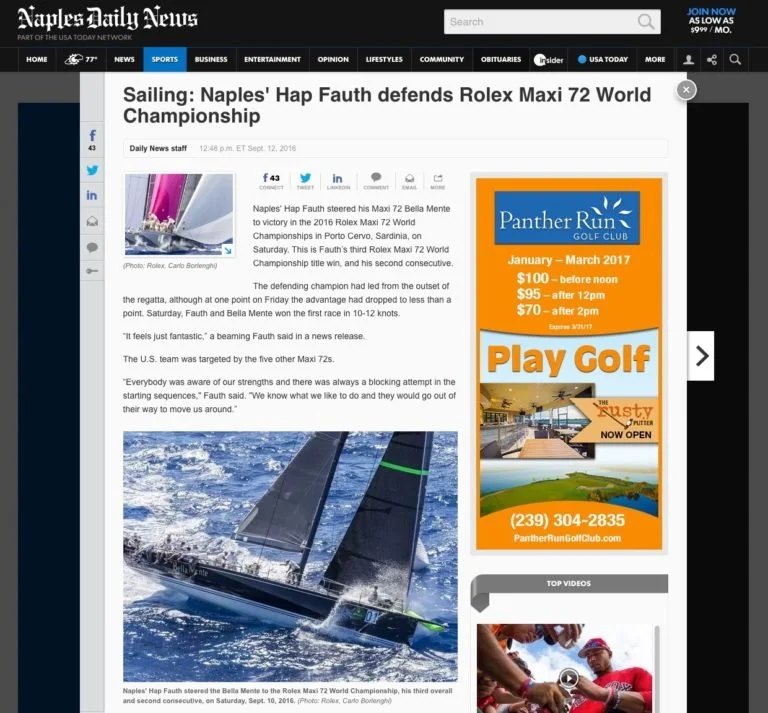Open the News section
Image resolution: width=768 pixels, height=713 pixels.
coord(124,59)
